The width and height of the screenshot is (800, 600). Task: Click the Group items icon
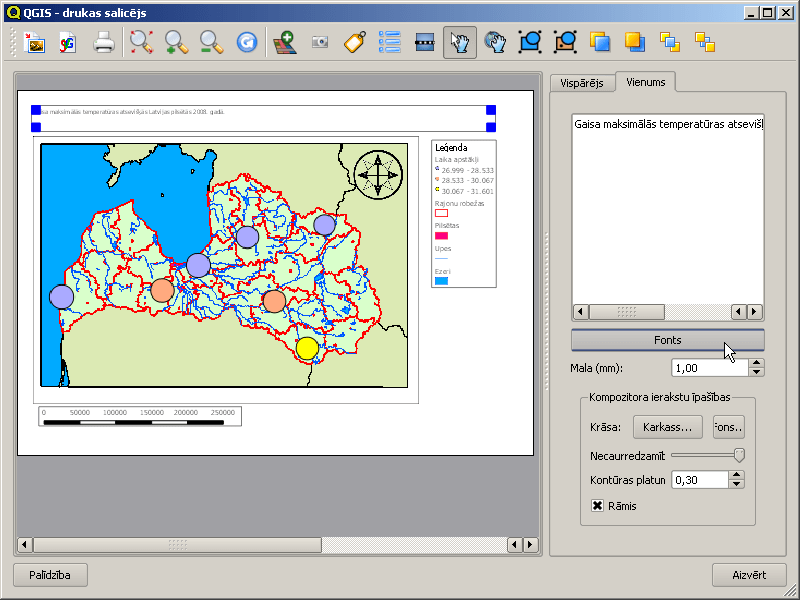tap(530, 42)
